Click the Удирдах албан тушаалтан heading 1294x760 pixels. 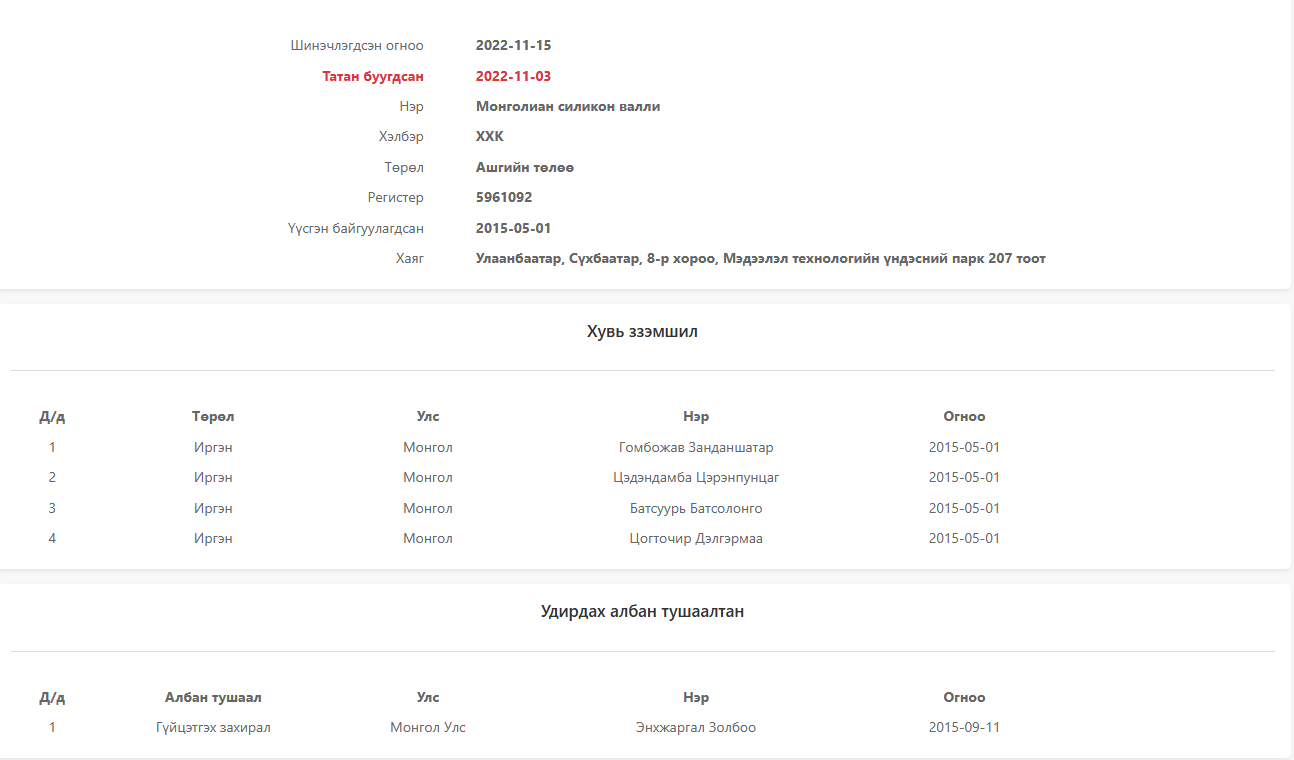[642, 612]
